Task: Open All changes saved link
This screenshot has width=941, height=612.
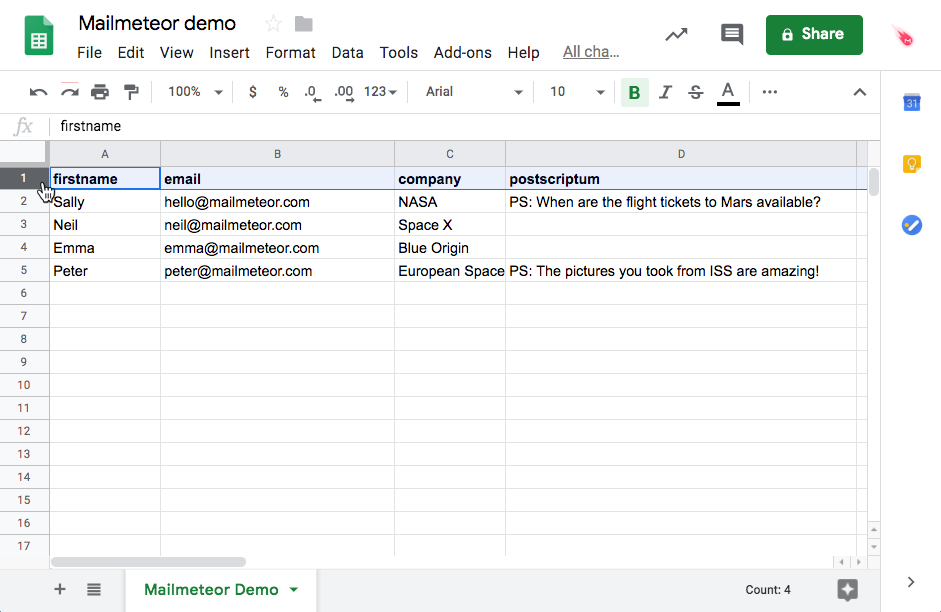Action: pyautogui.click(x=591, y=52)
